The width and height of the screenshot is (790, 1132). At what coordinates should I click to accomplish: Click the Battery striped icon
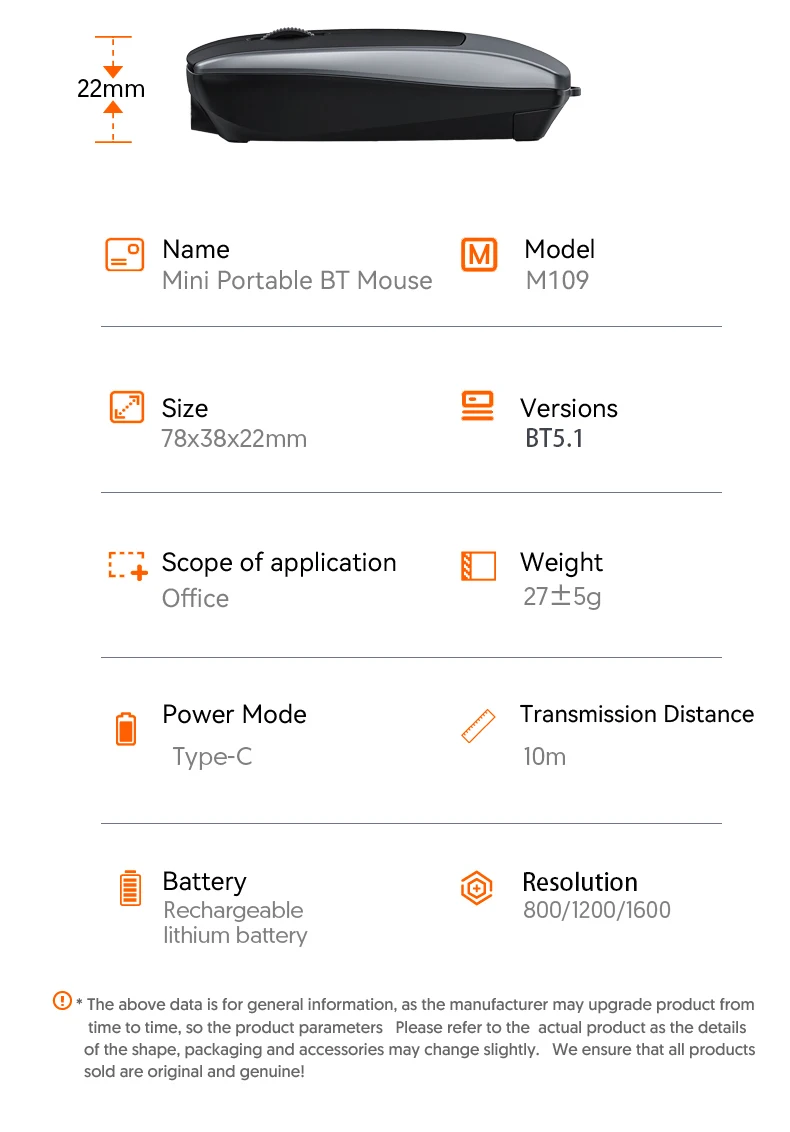point(130,888)
